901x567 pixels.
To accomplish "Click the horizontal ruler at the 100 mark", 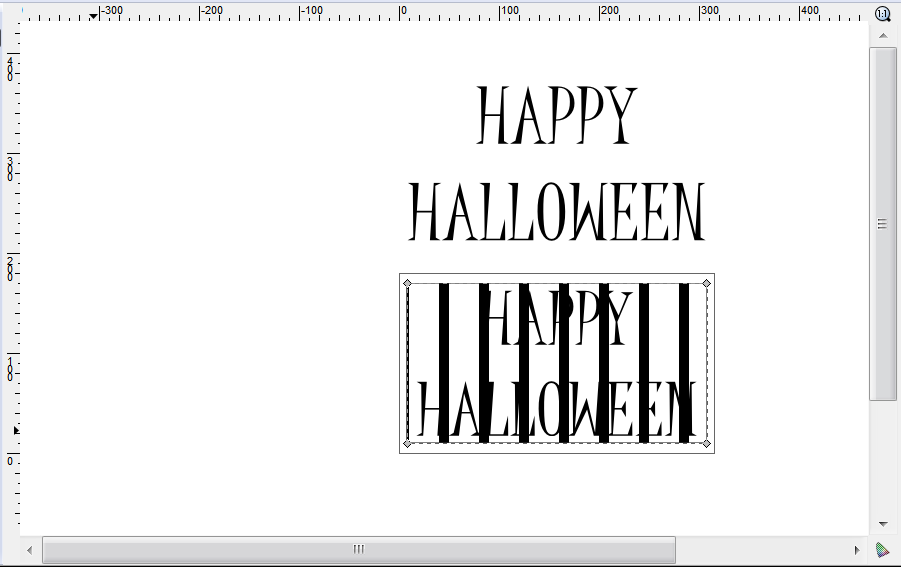I will 501,12.
